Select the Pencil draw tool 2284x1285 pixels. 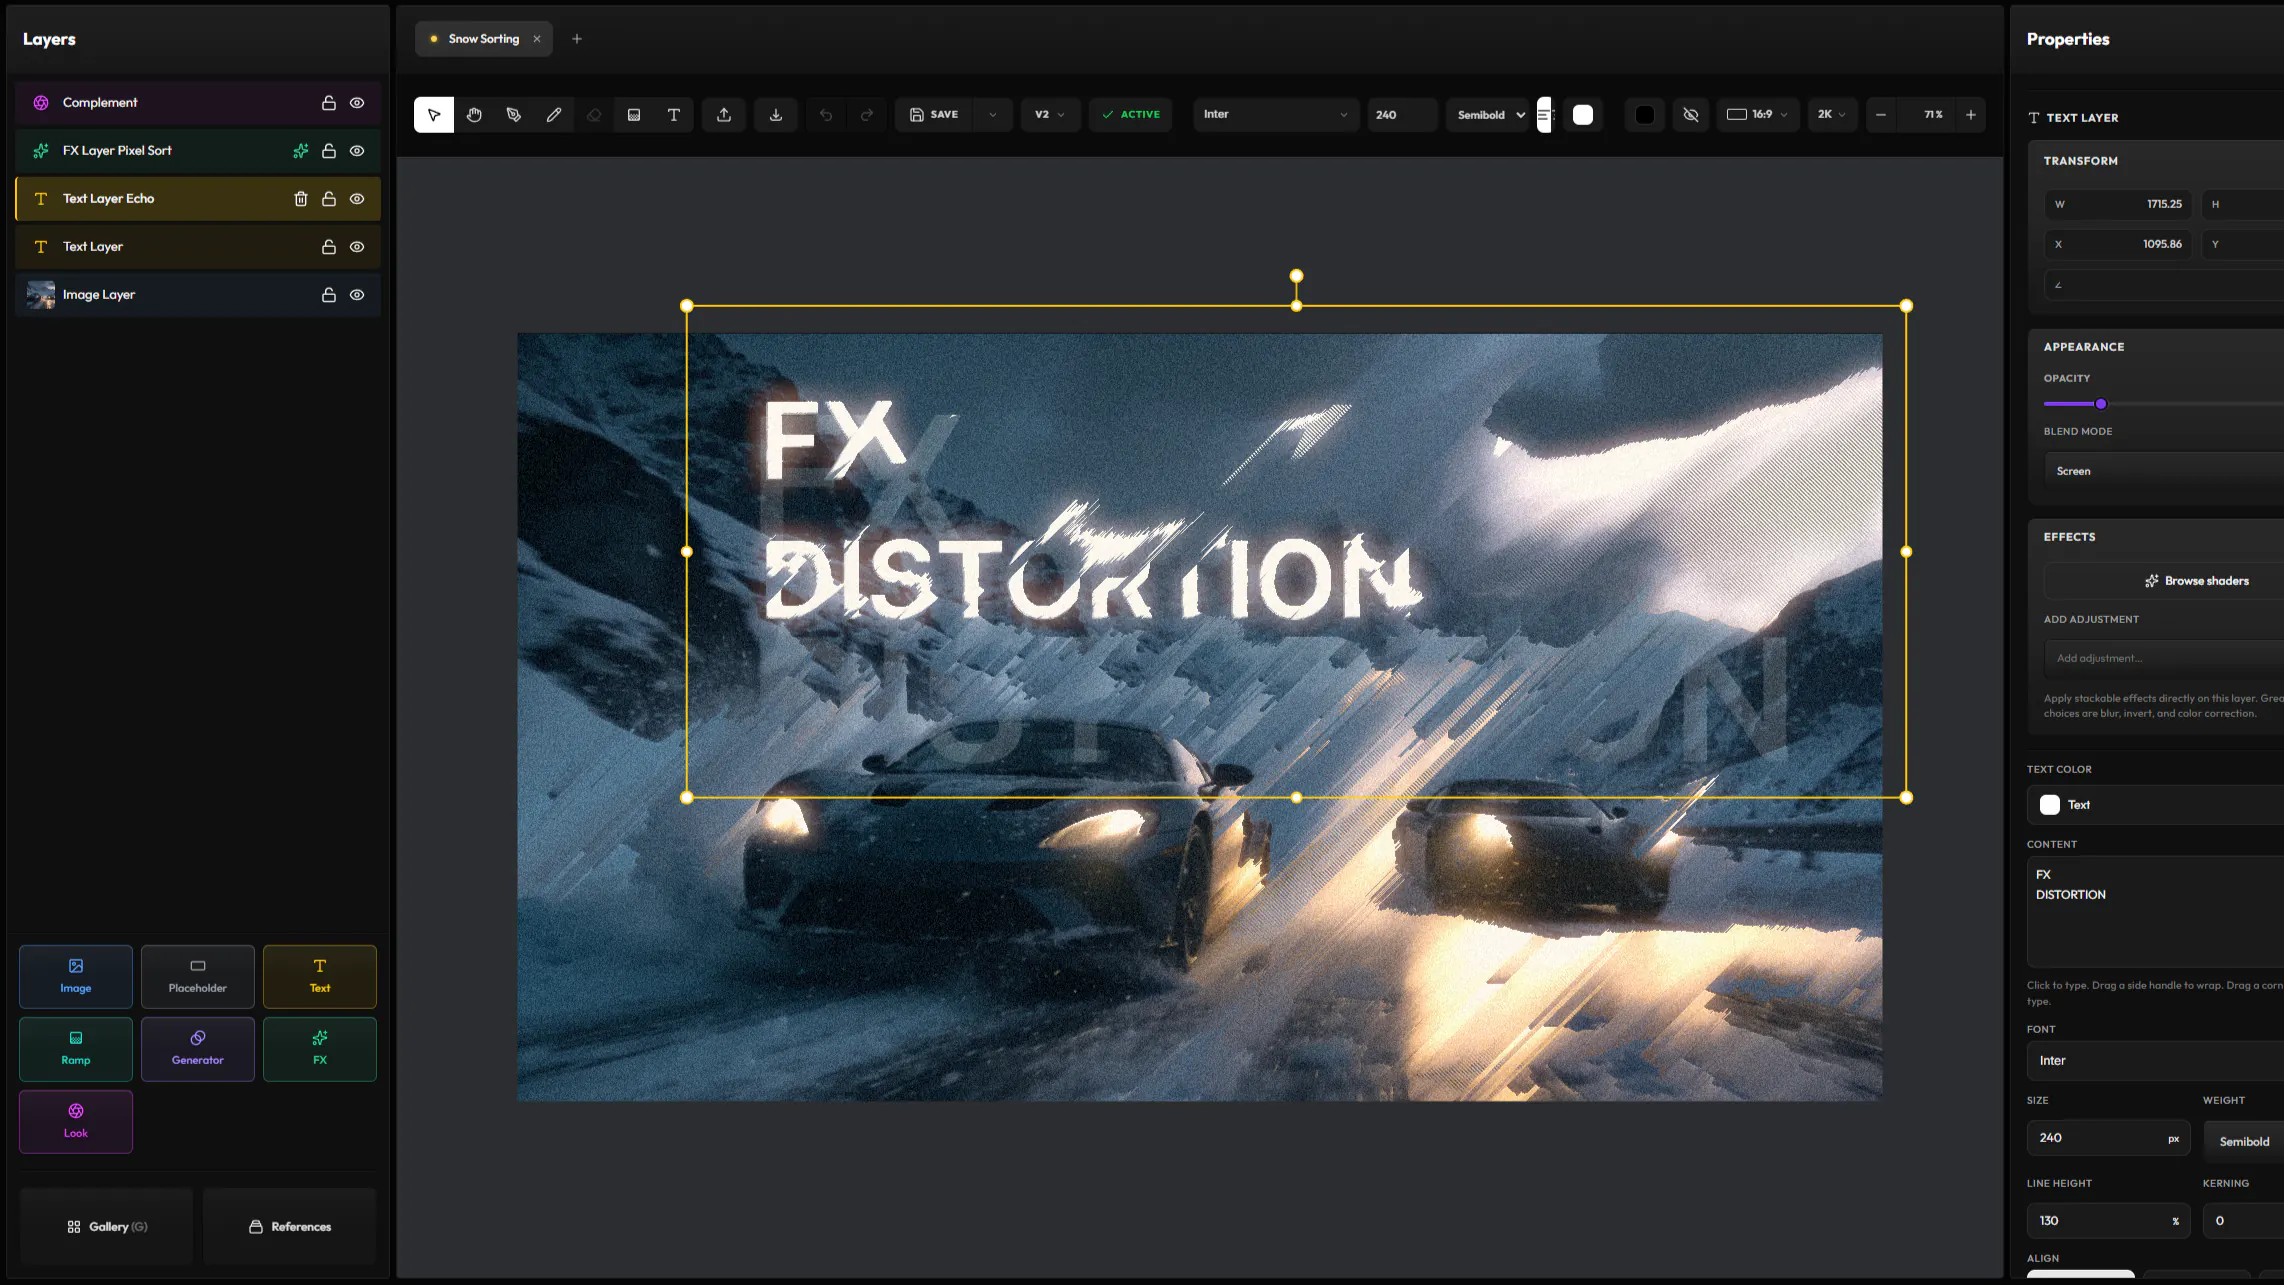(x=554, y=115)
